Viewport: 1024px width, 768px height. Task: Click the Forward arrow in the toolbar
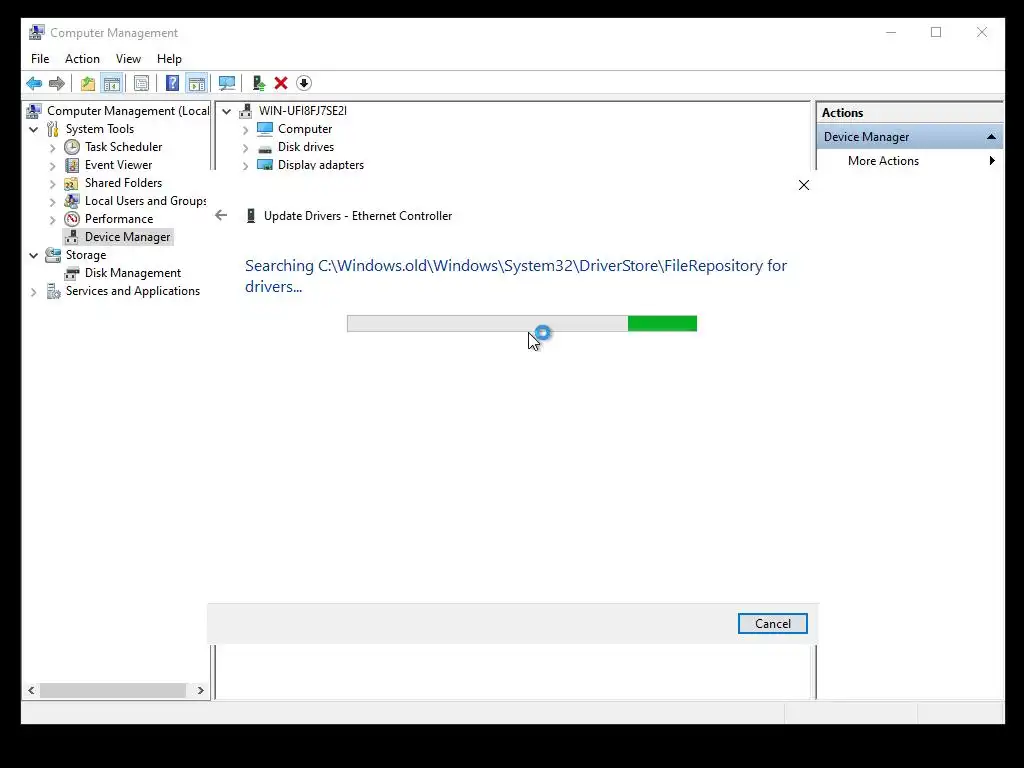click(x=57, y=84)
